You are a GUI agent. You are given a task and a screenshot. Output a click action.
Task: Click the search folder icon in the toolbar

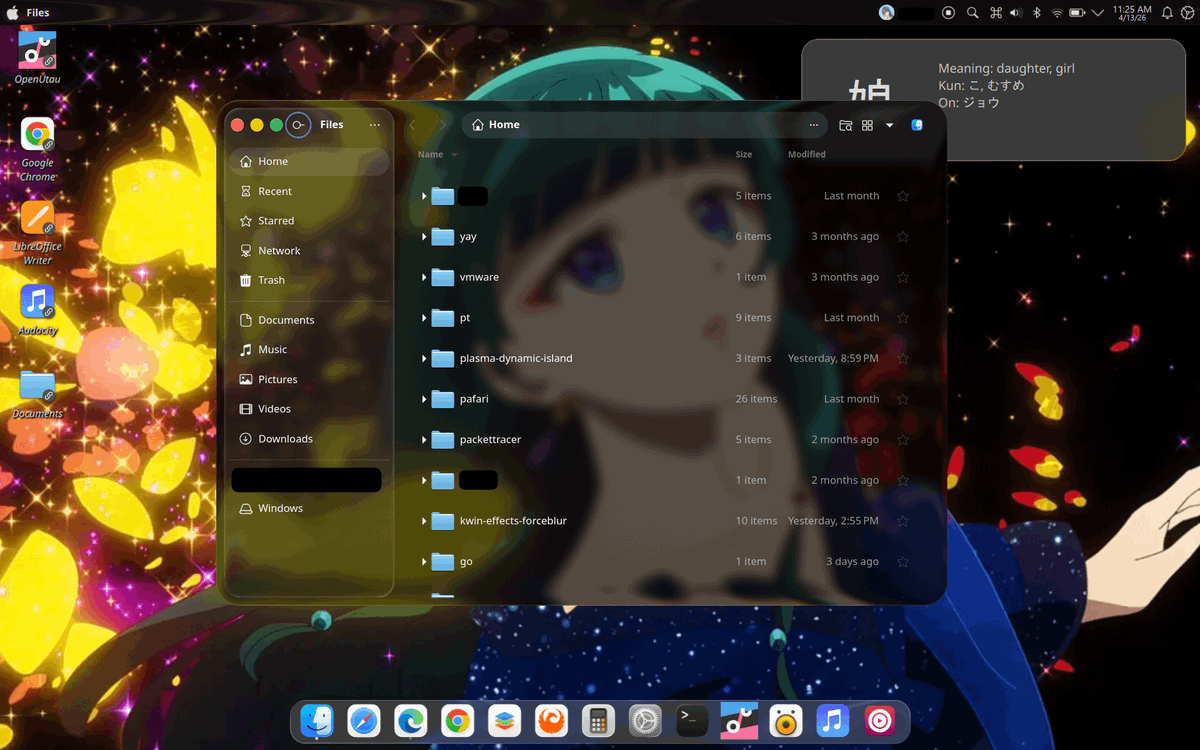click(845, 125)
